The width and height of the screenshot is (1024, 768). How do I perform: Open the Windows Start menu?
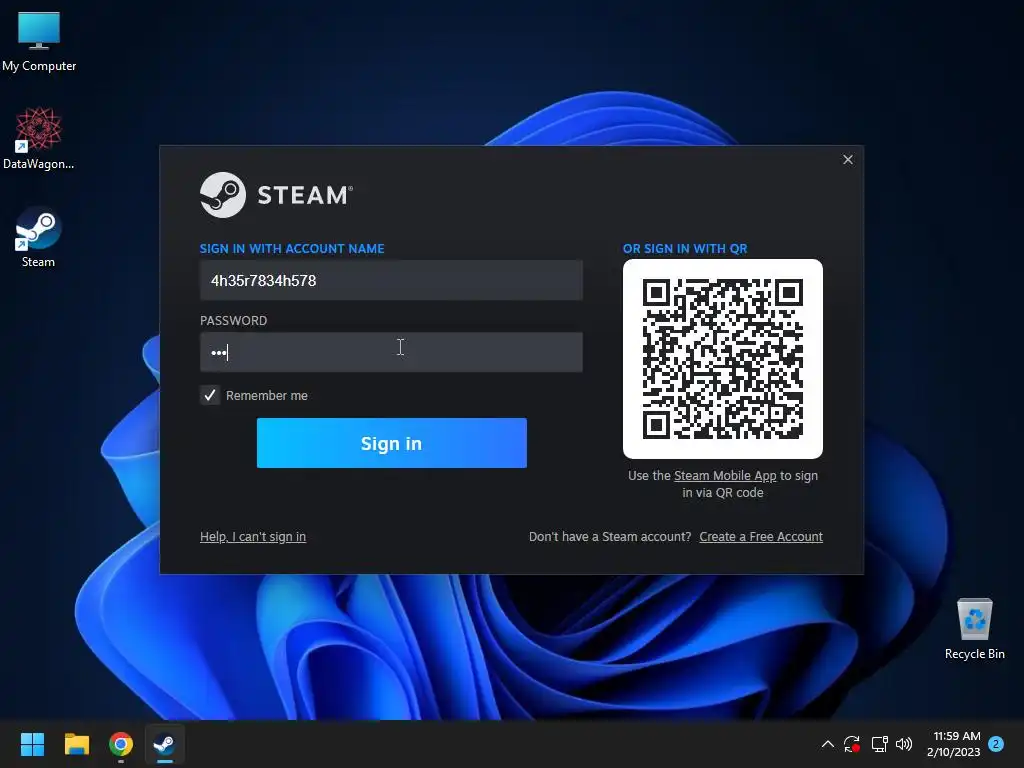coord(32,744)
